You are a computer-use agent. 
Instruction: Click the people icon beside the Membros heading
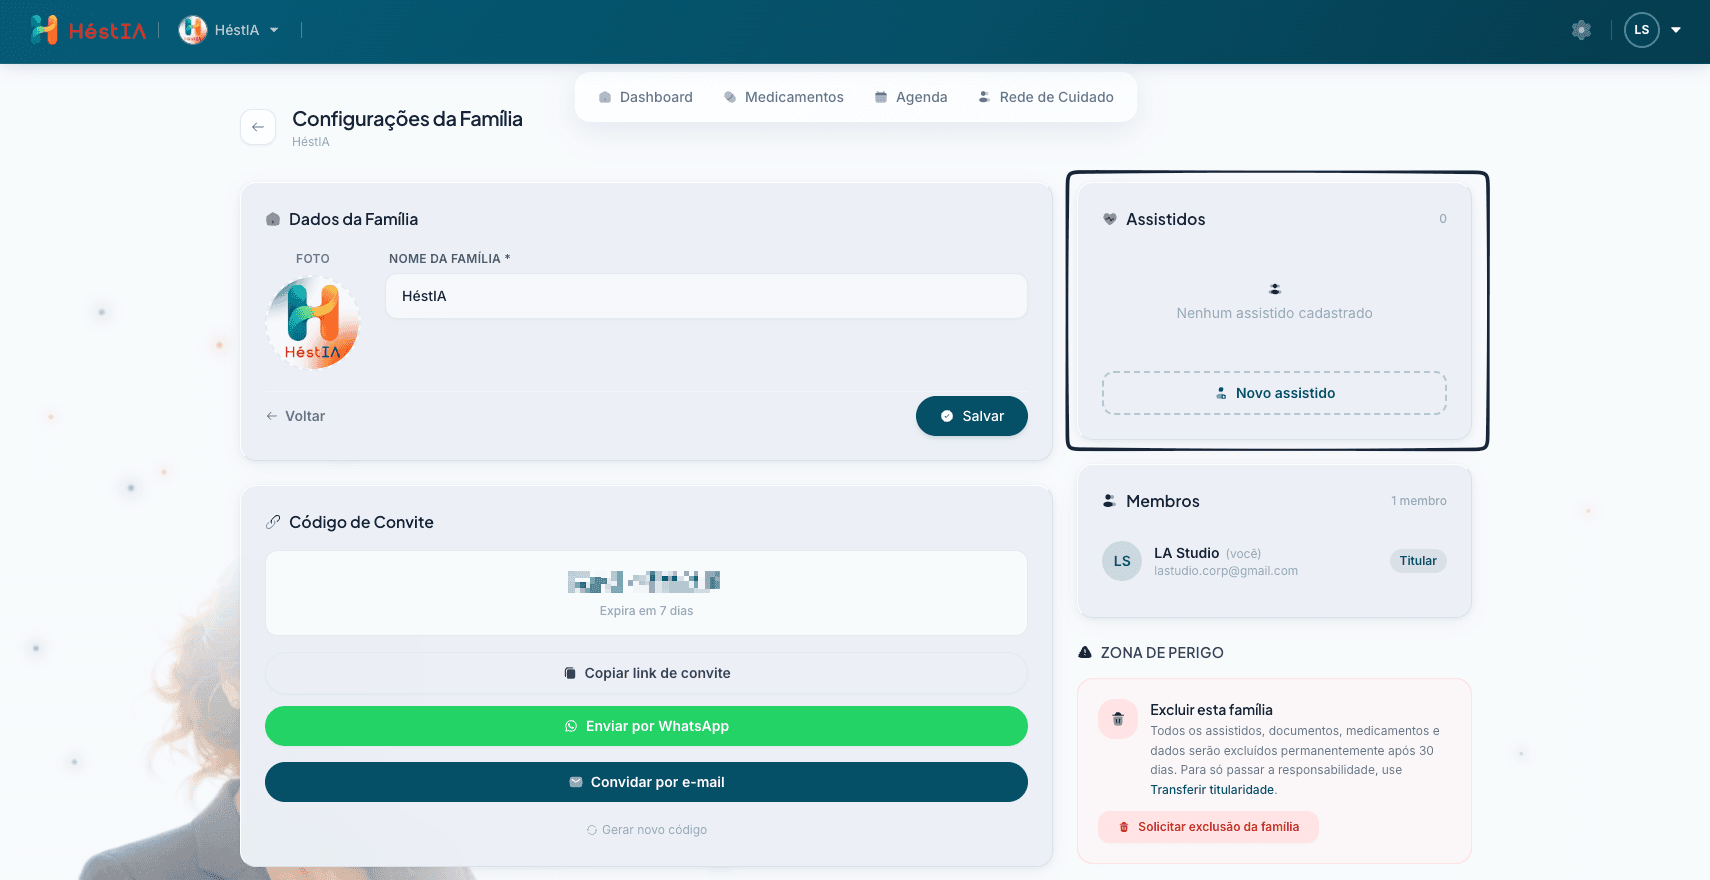1109,501
